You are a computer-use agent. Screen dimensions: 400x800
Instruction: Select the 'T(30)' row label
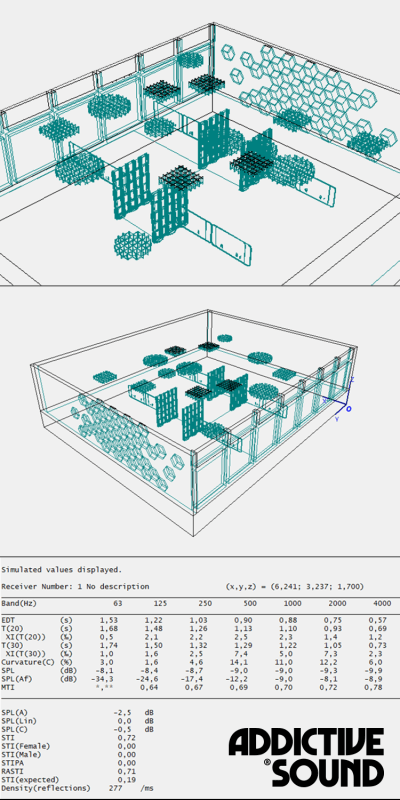pyautogui.click(x=12, y=645)
